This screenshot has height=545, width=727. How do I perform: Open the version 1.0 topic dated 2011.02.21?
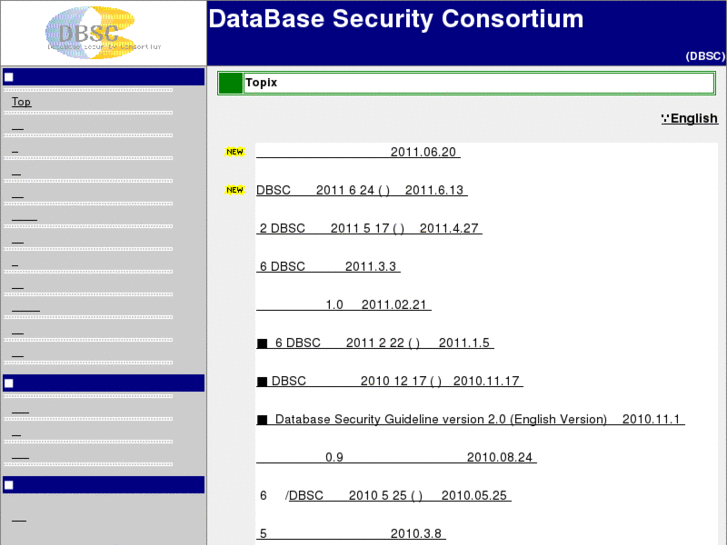[x=344, y=305]
